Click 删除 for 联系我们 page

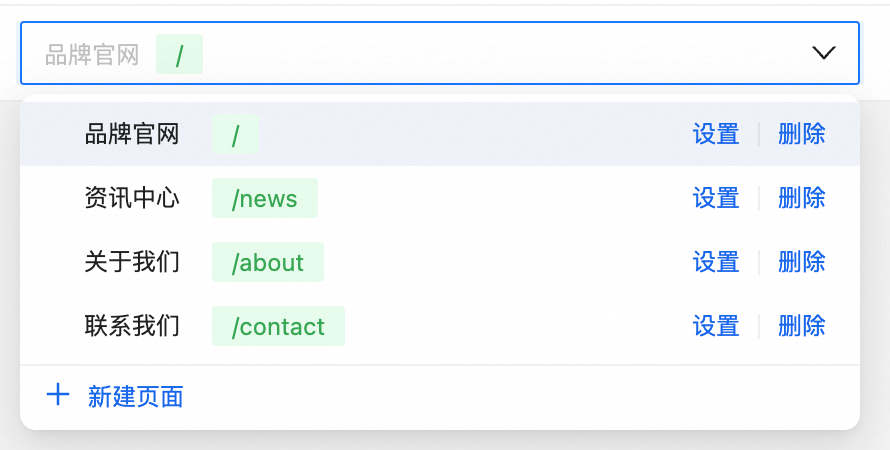(x=802, y=326)
